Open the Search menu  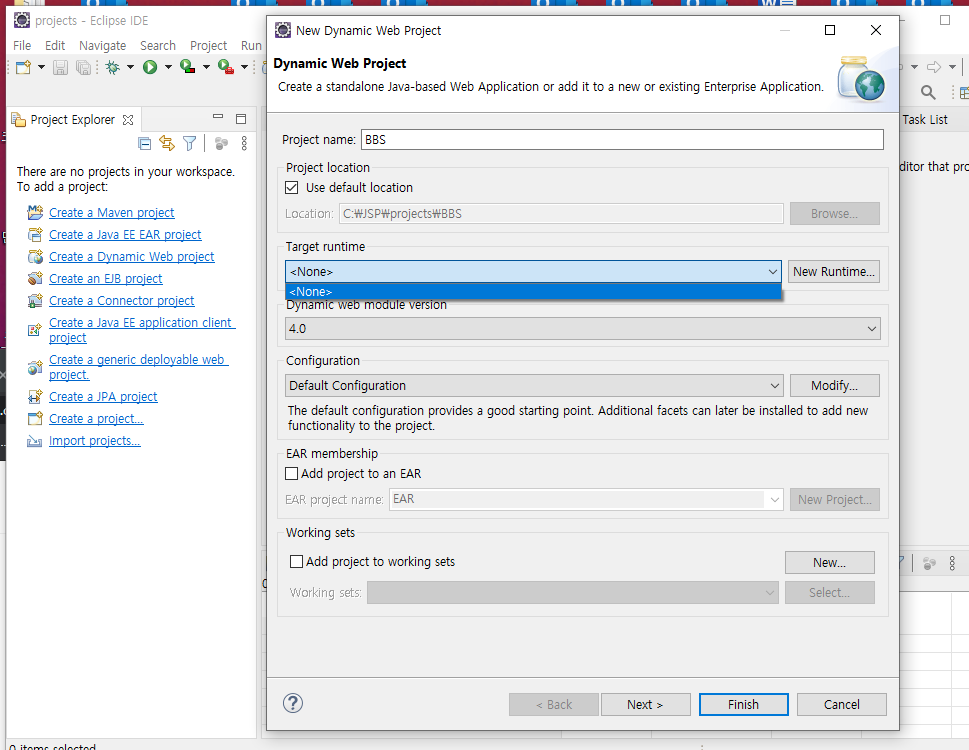point(158,46)
